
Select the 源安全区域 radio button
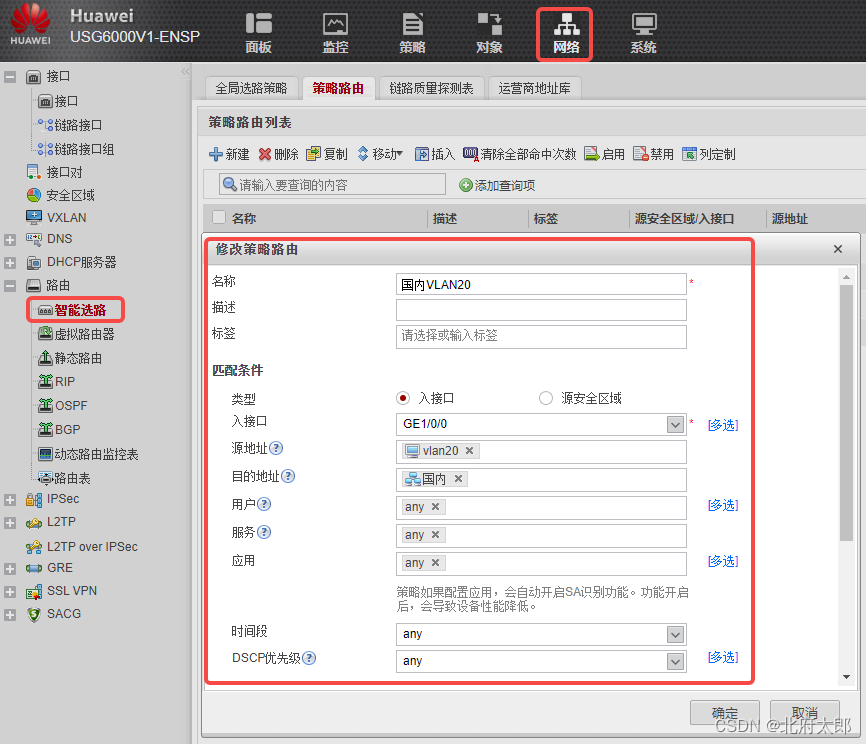[546, 398]
